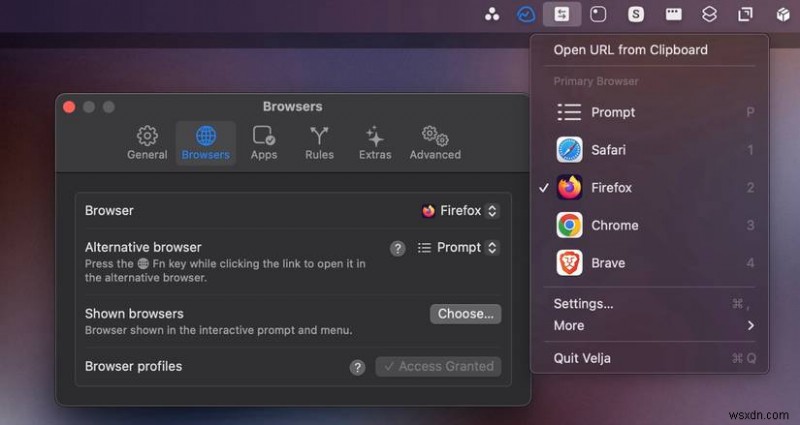Click the overlapping windows menu bar icon

pyautogui.click(x=745, y=14)
